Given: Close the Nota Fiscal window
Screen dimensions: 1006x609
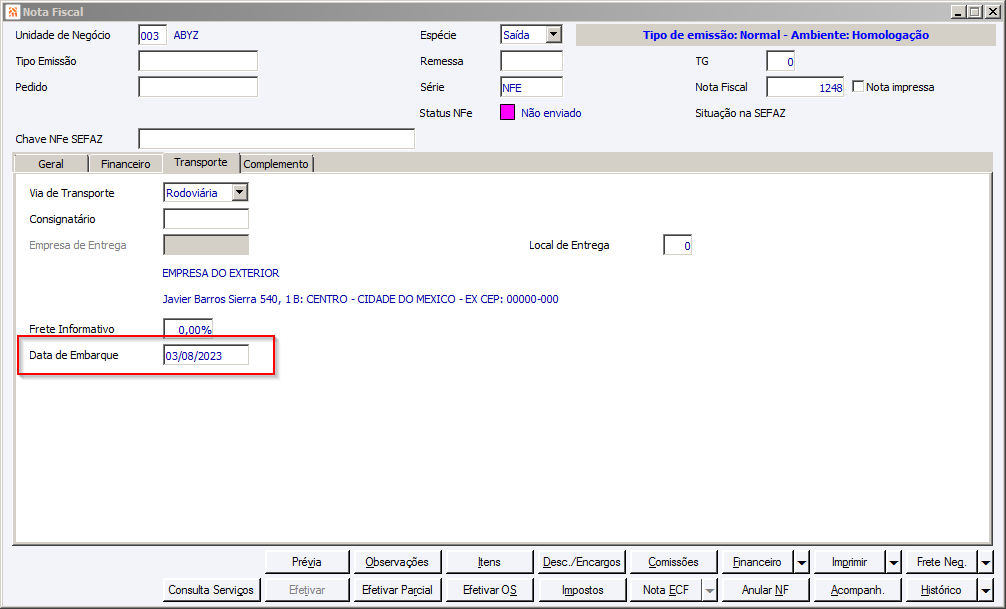Looking at the screenshot, I should tap(992, 12).
